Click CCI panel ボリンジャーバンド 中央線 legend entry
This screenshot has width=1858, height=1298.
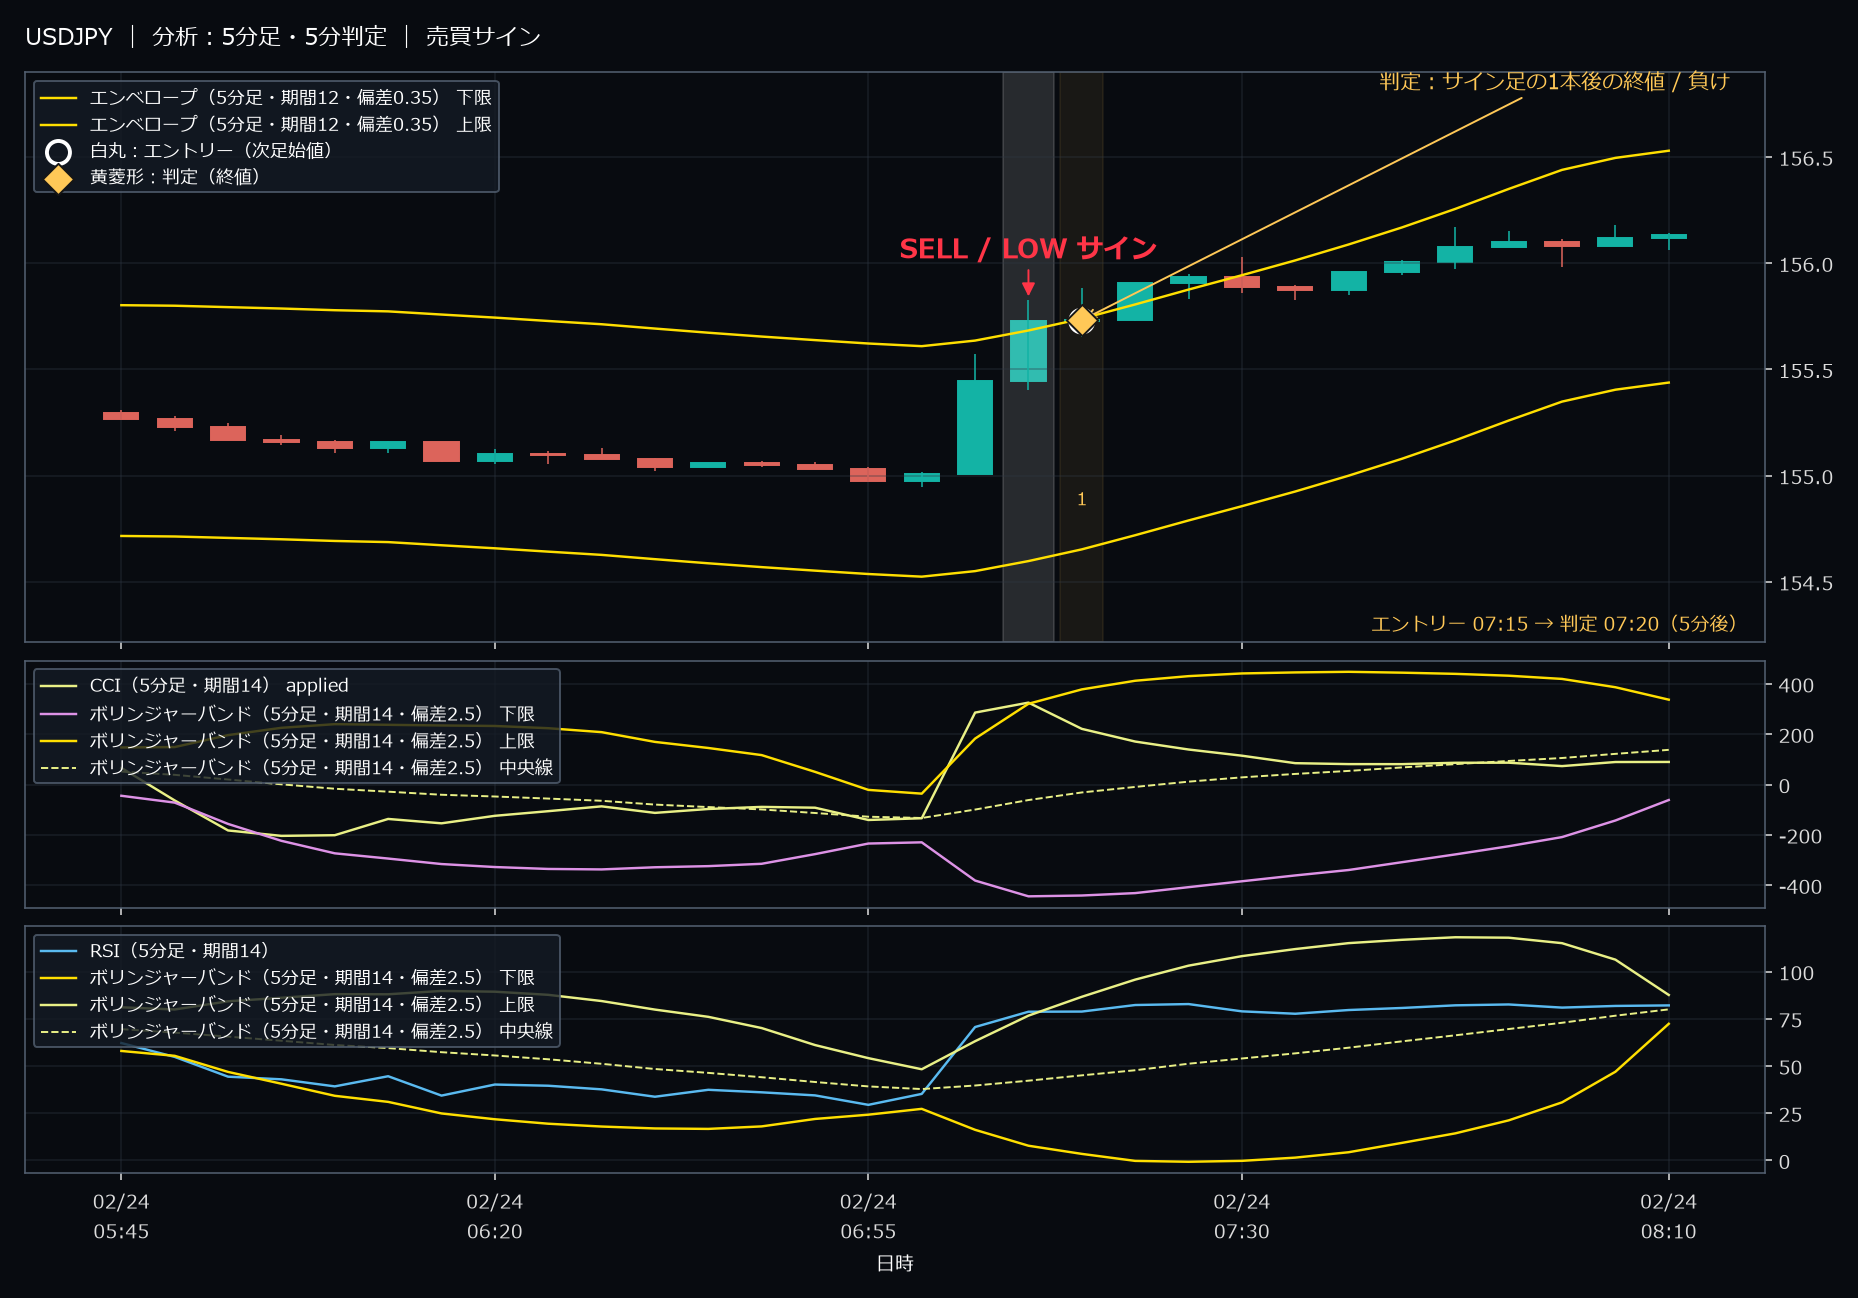coord(297,767)
